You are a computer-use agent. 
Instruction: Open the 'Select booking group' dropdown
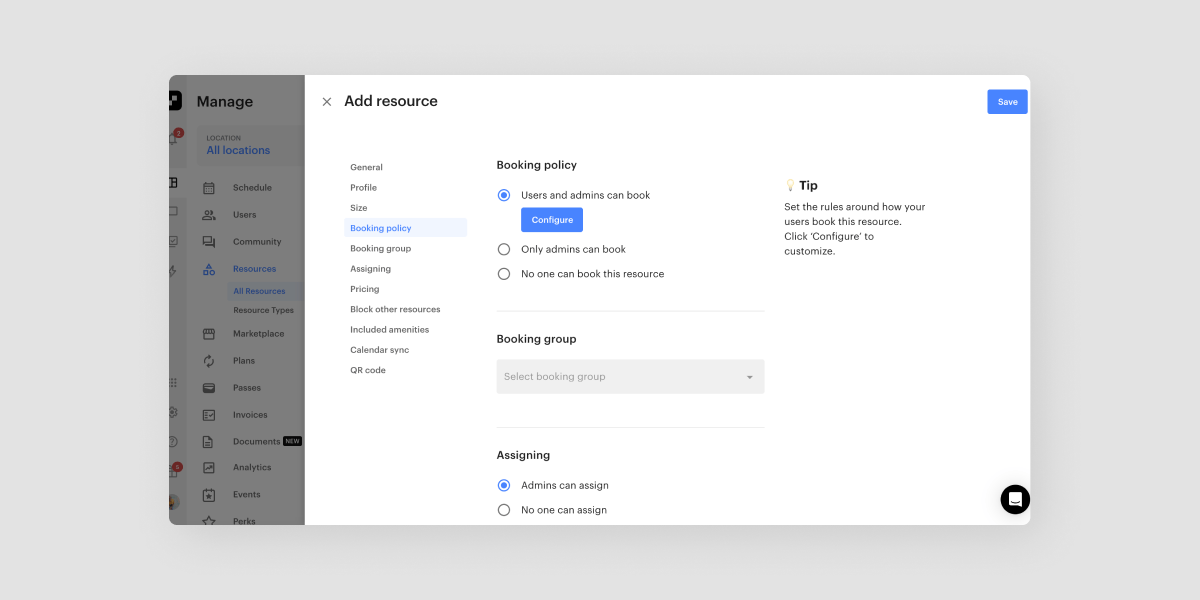(x=630, y=376)
